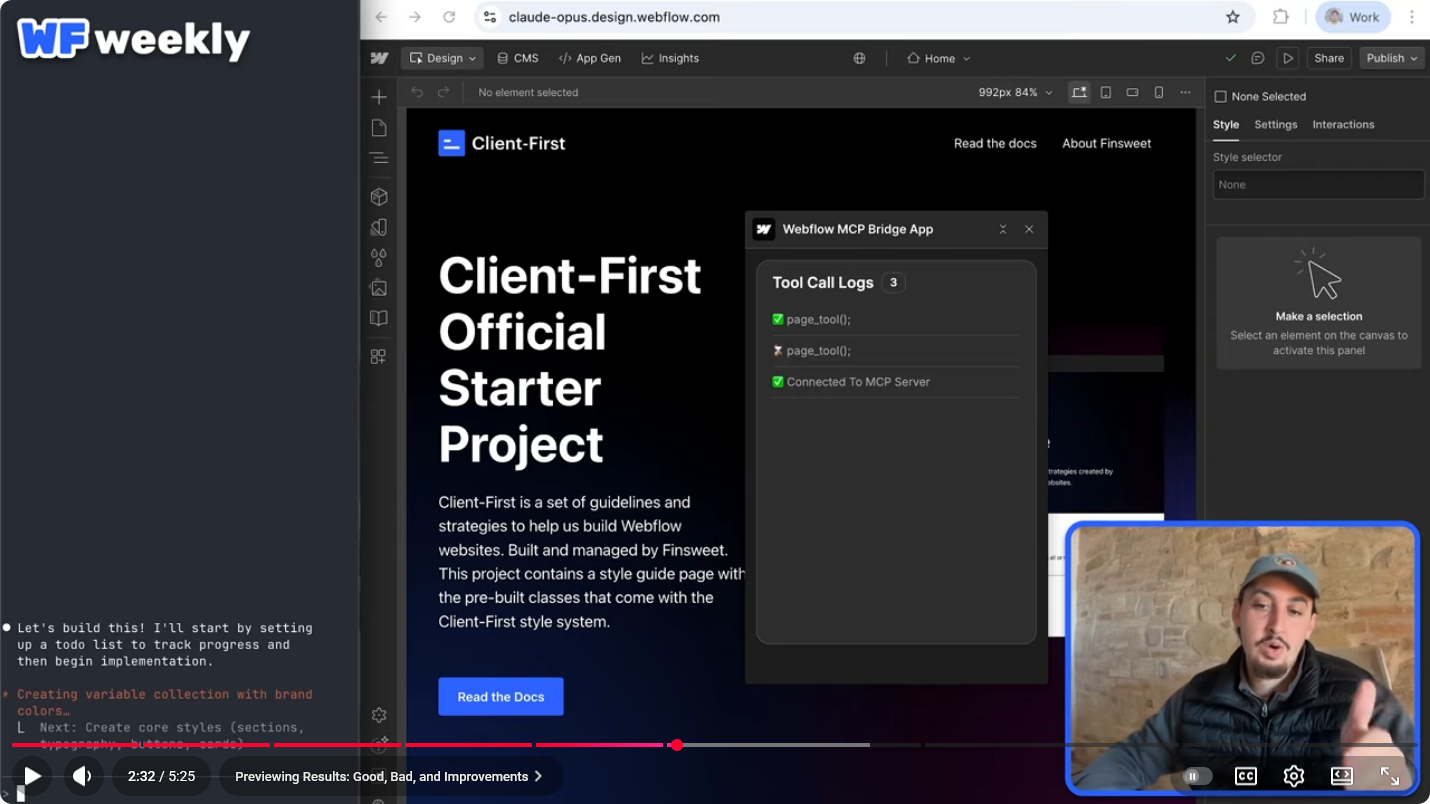Click Read the docs nav link
Viewport: 1430px width, 804px height.
(995, 144)
